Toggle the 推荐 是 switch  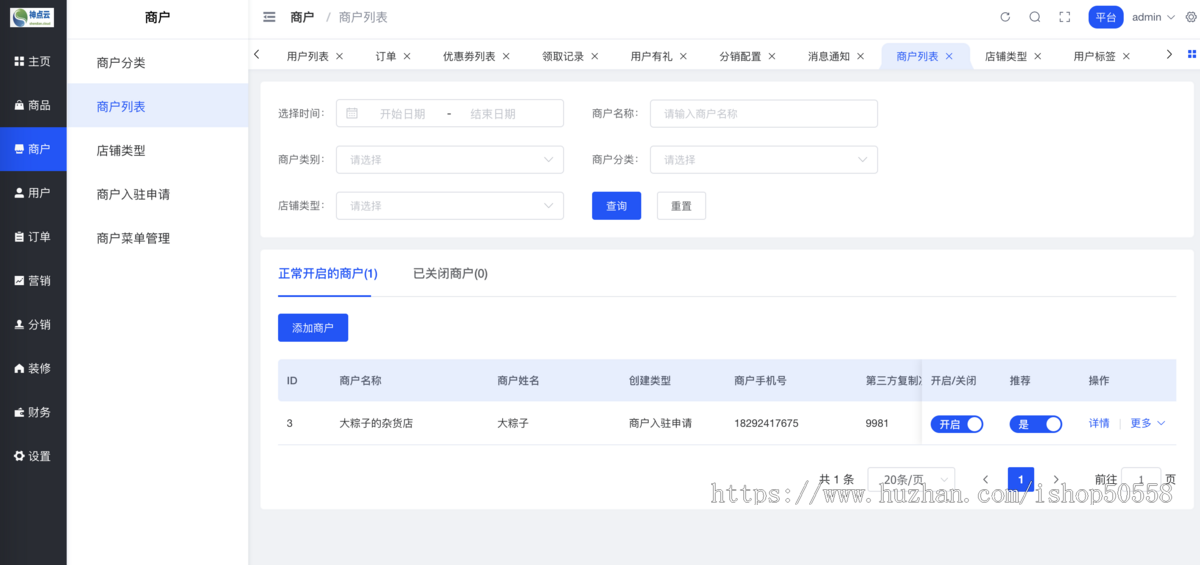1036,424
